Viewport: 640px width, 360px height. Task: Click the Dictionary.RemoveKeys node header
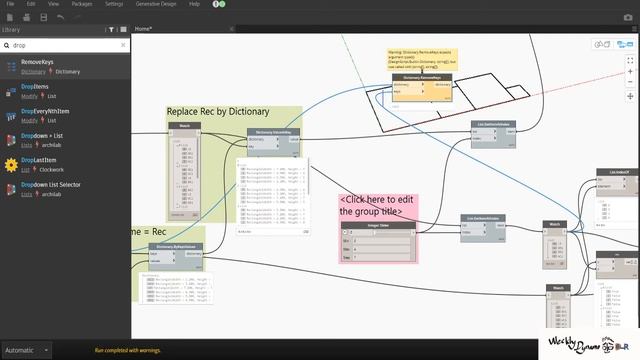coord(422,77)
